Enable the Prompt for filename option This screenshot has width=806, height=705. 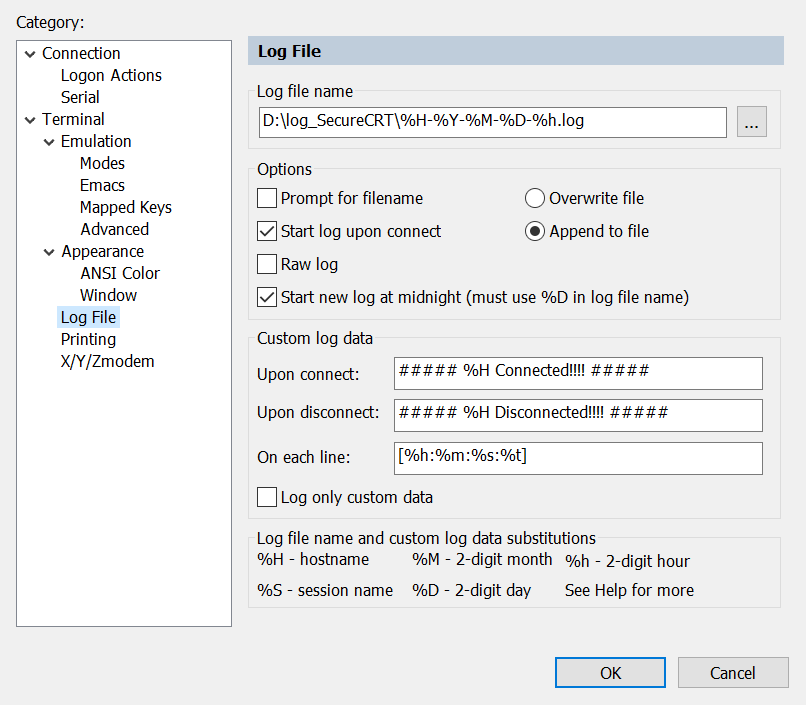[267, 198]
